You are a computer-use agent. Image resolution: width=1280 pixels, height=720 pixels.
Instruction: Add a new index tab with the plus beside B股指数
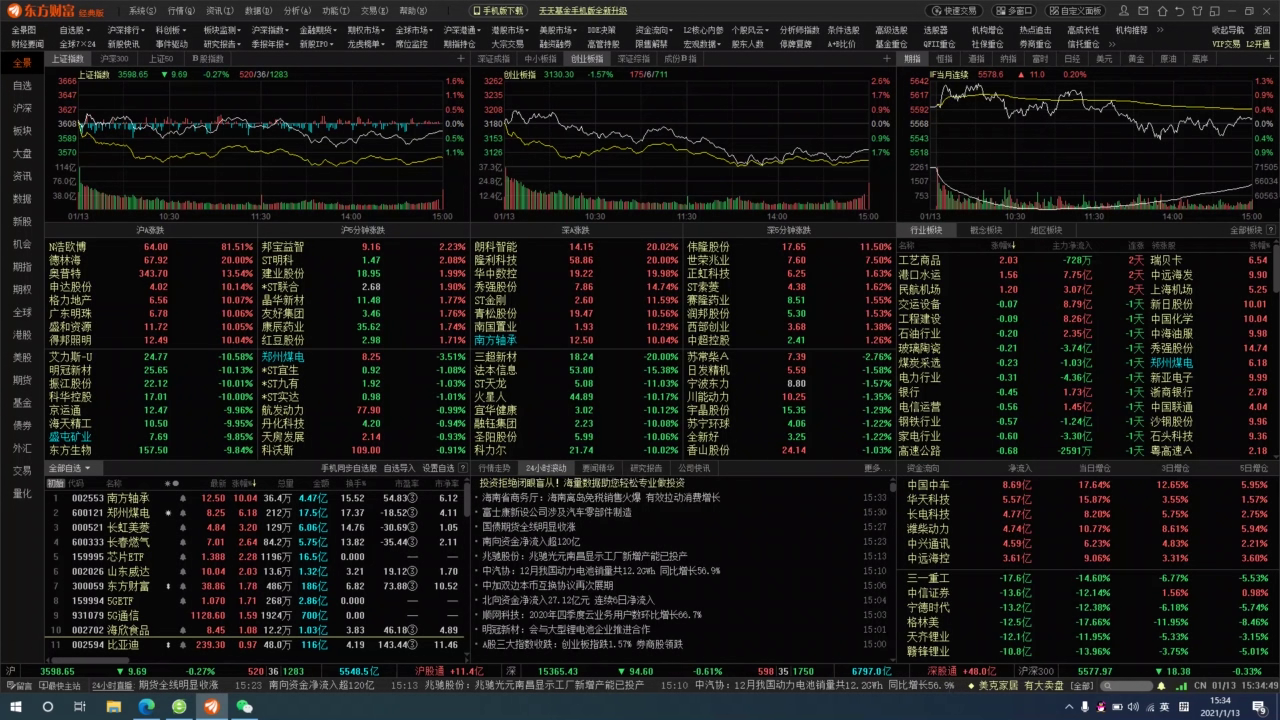459,59
